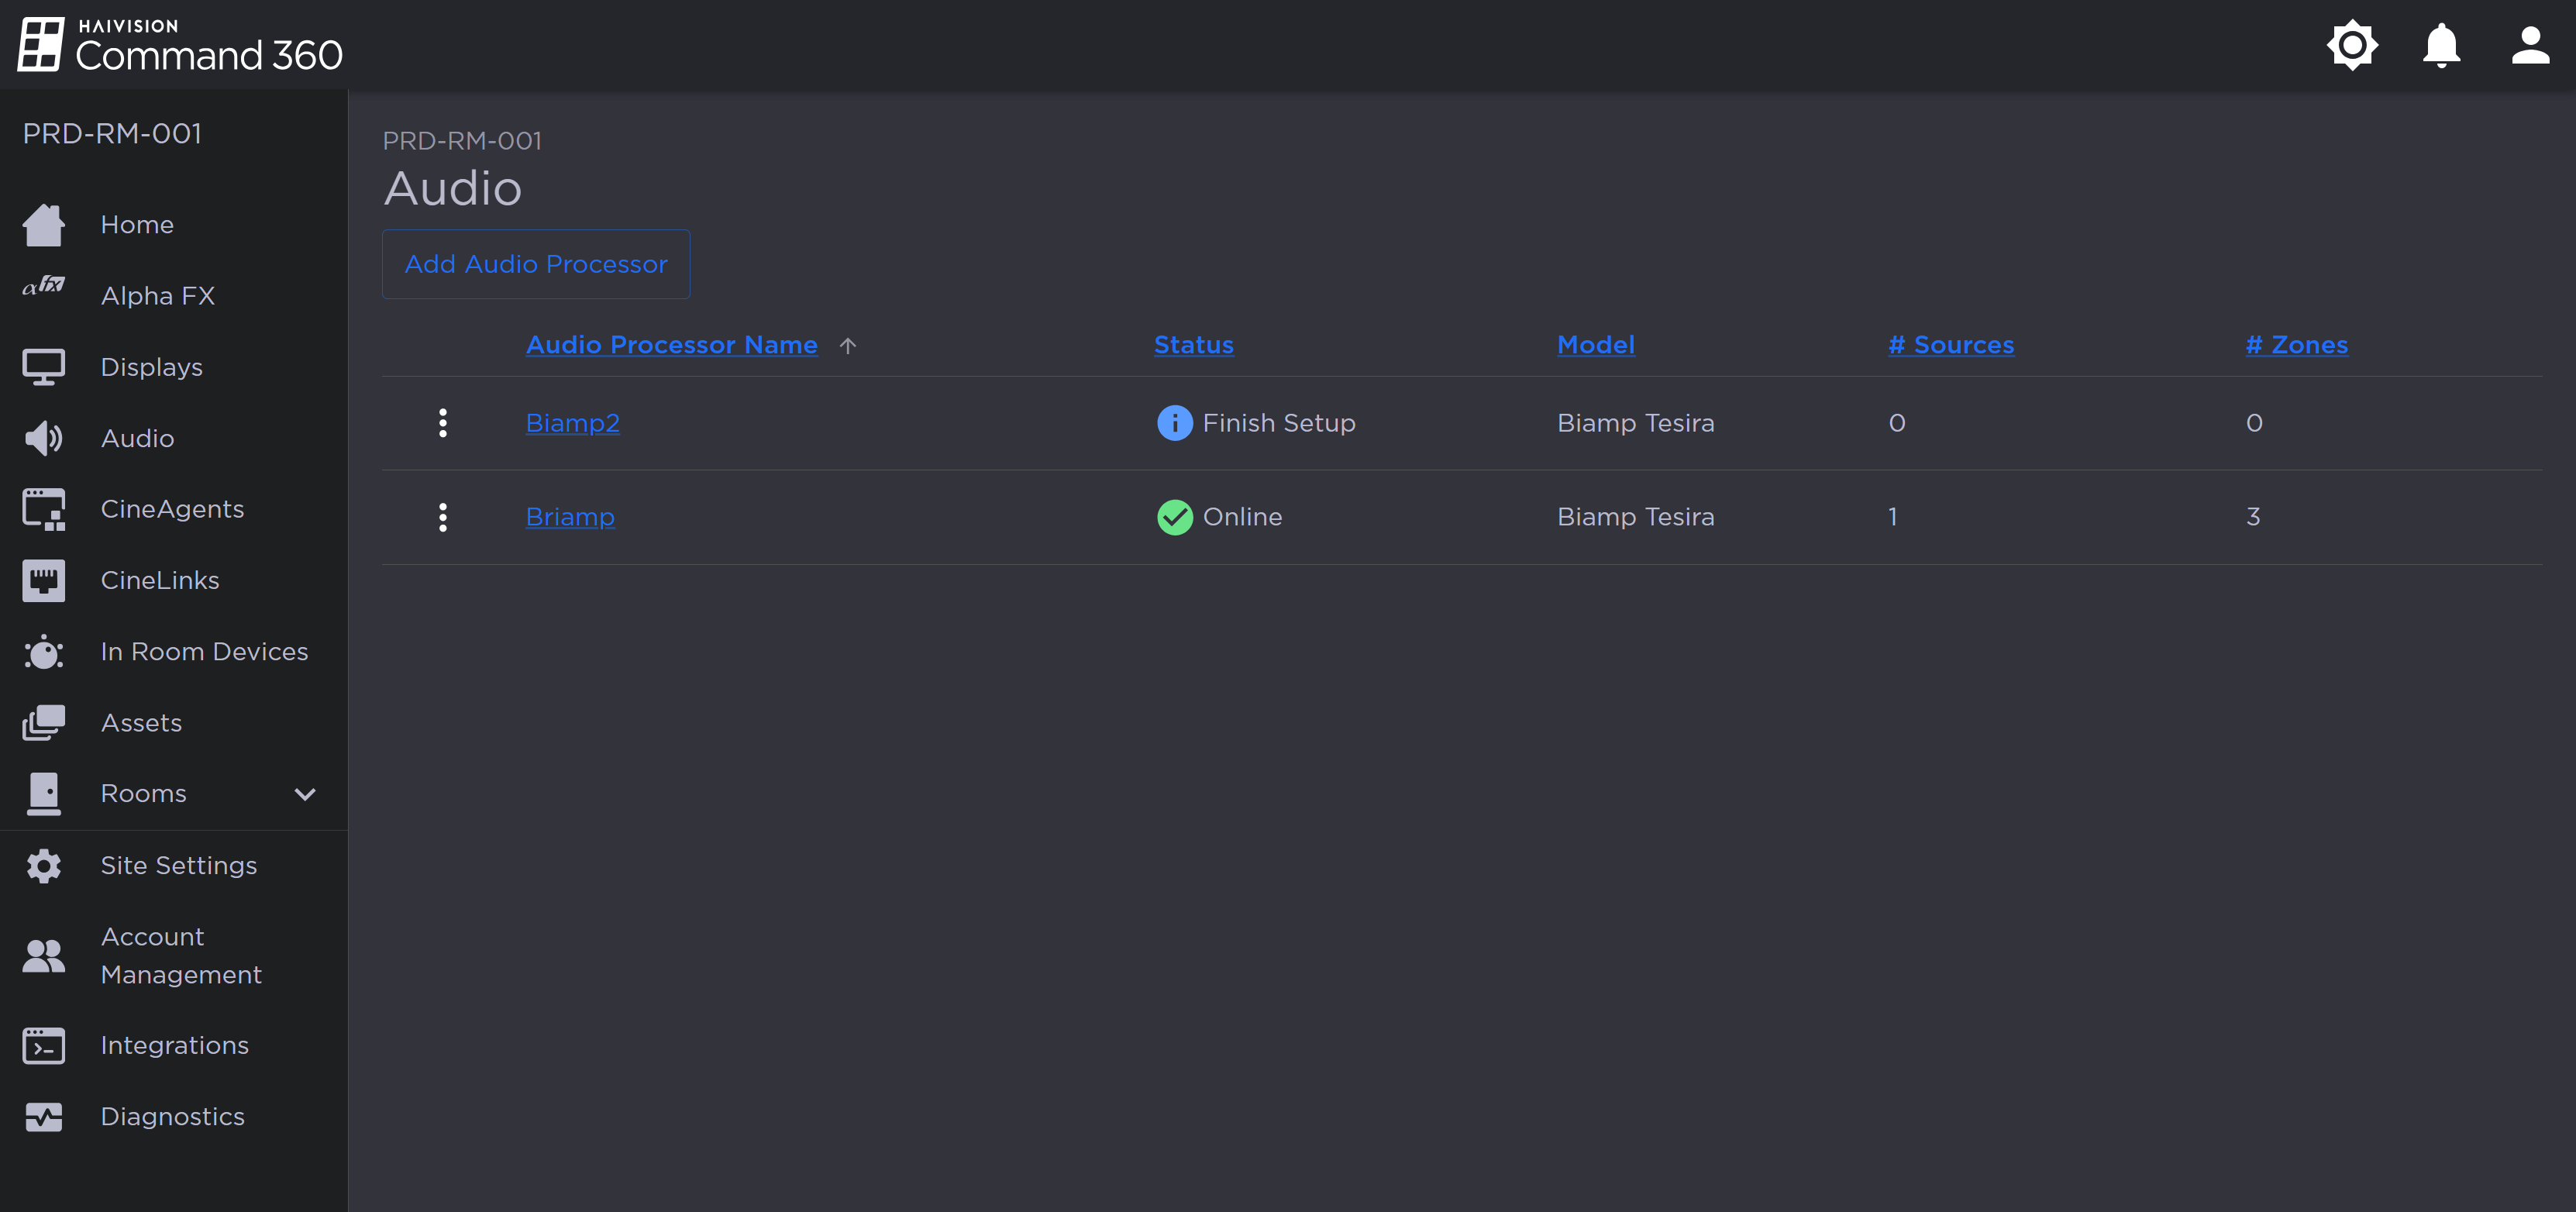The width and height of the screenshot is (2576, 1212).
Task: Open the settings gear in the top bar
Action: (x=2352, y=44)
